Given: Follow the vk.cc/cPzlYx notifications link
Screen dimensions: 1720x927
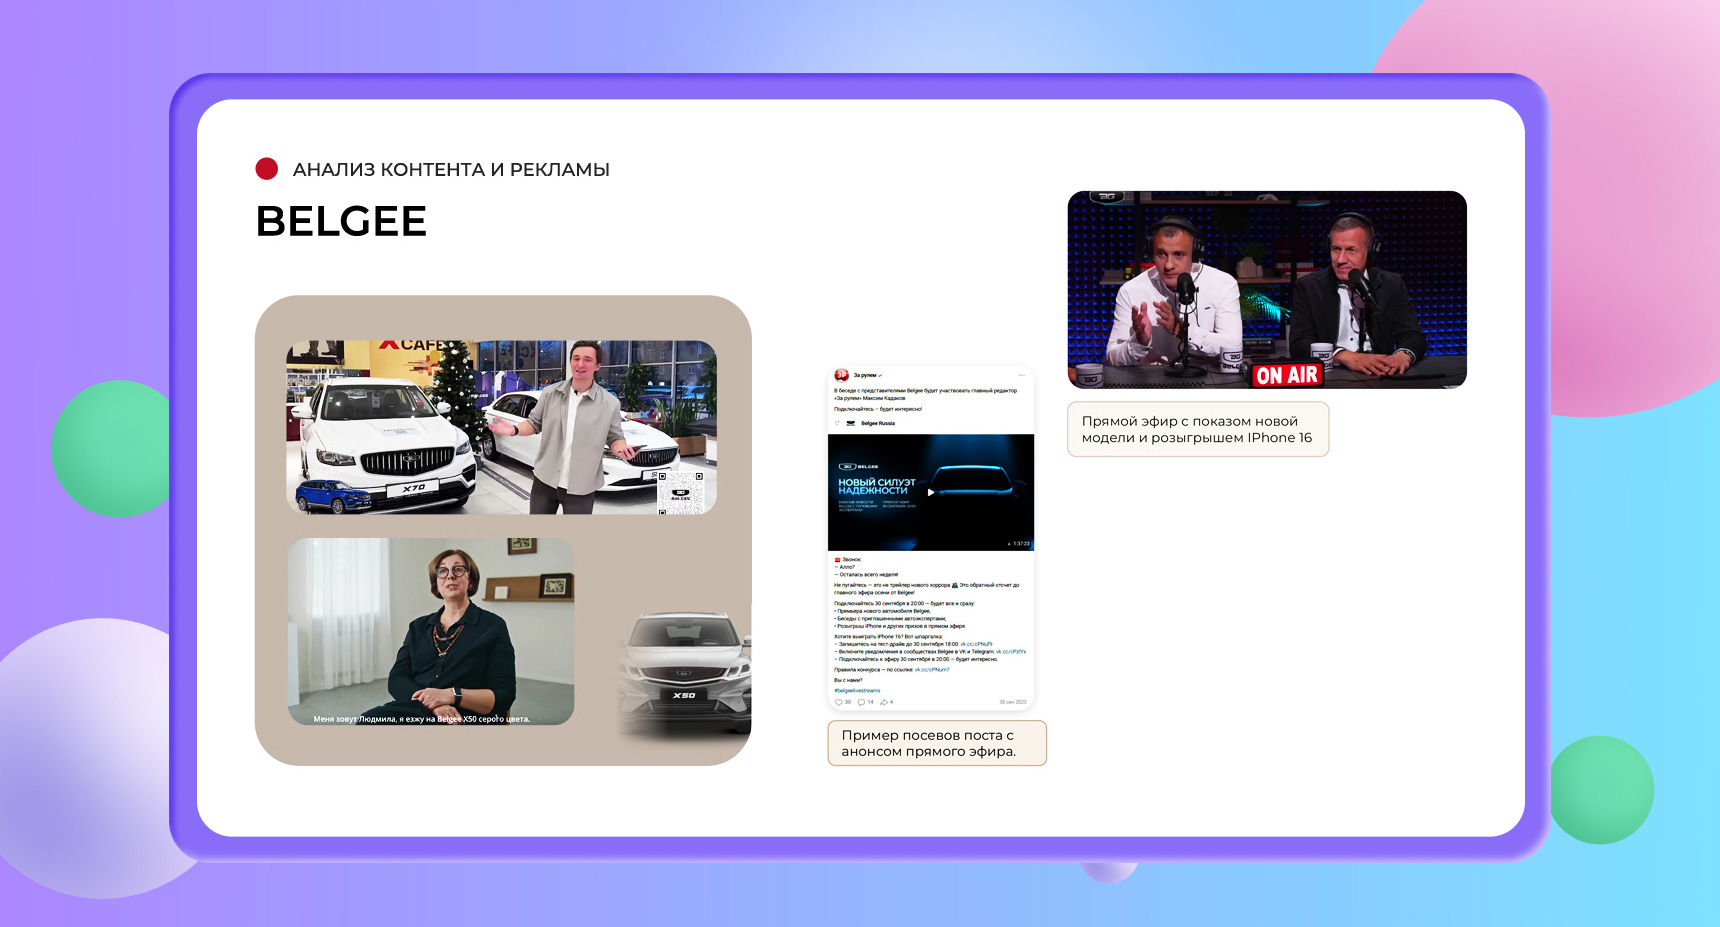Looking at the screenshot, I should [x=1011, y=652].
